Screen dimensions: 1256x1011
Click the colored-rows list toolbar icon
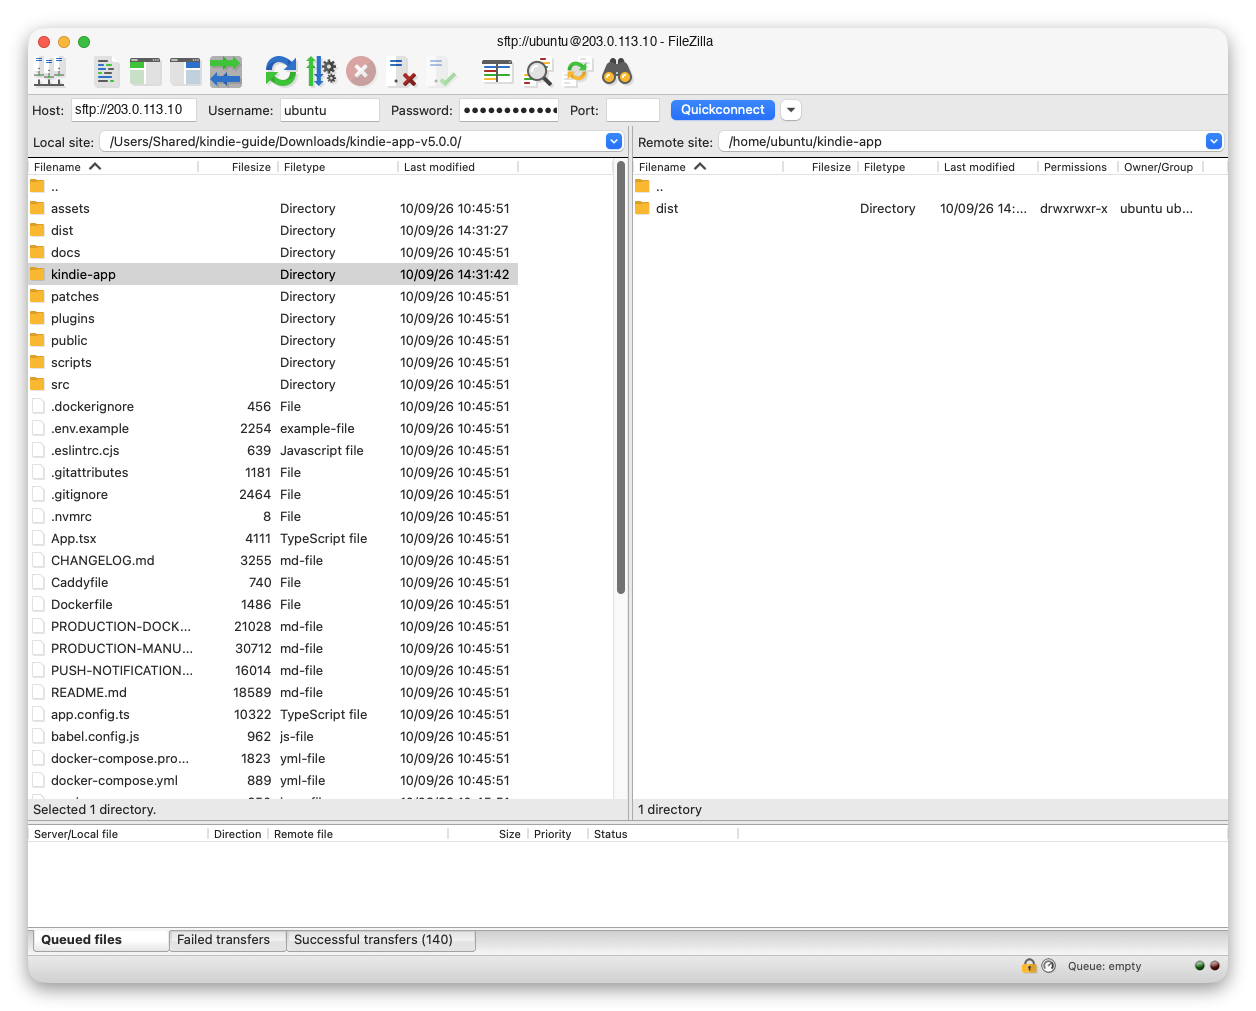point(497,71)
